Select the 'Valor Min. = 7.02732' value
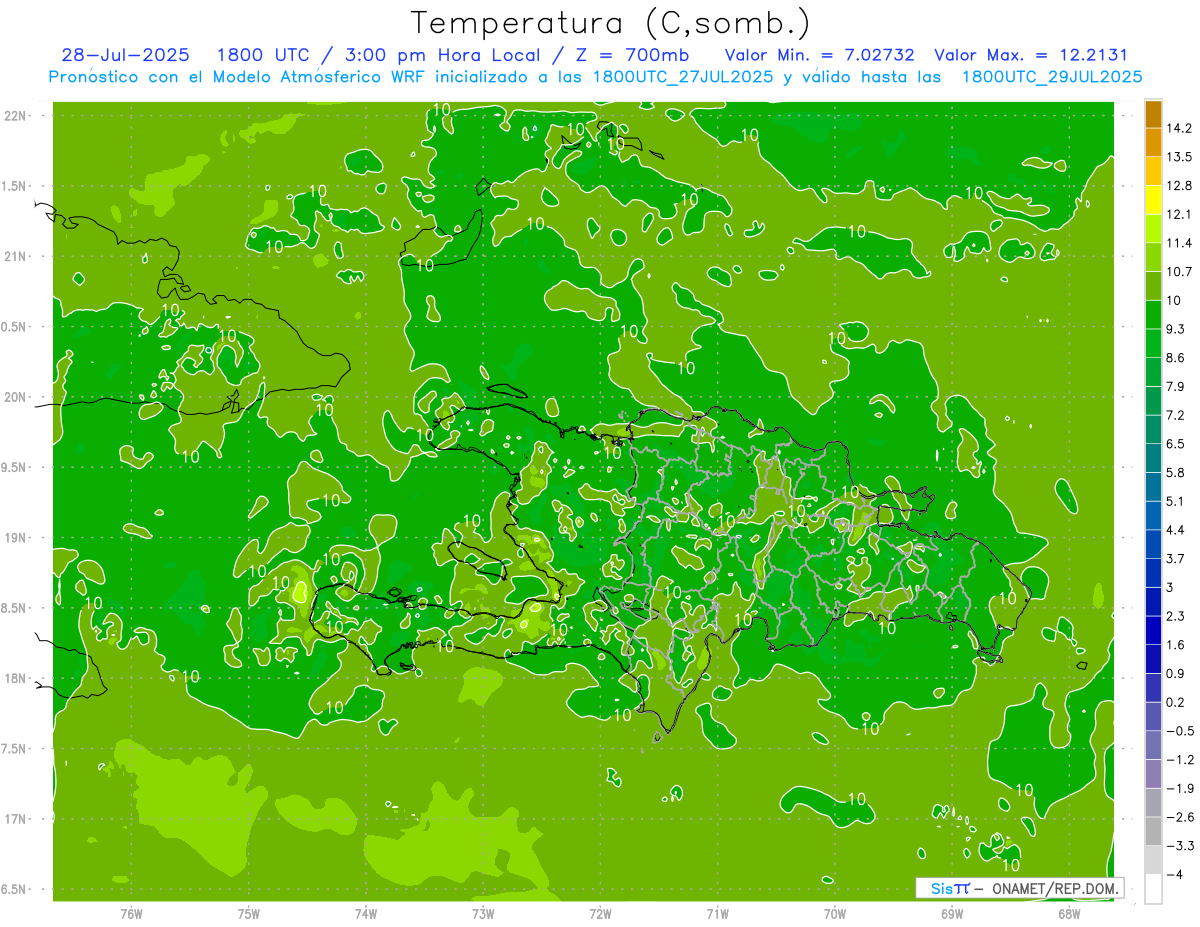This screenshot has height=927, width=1200. click(819, 55)
